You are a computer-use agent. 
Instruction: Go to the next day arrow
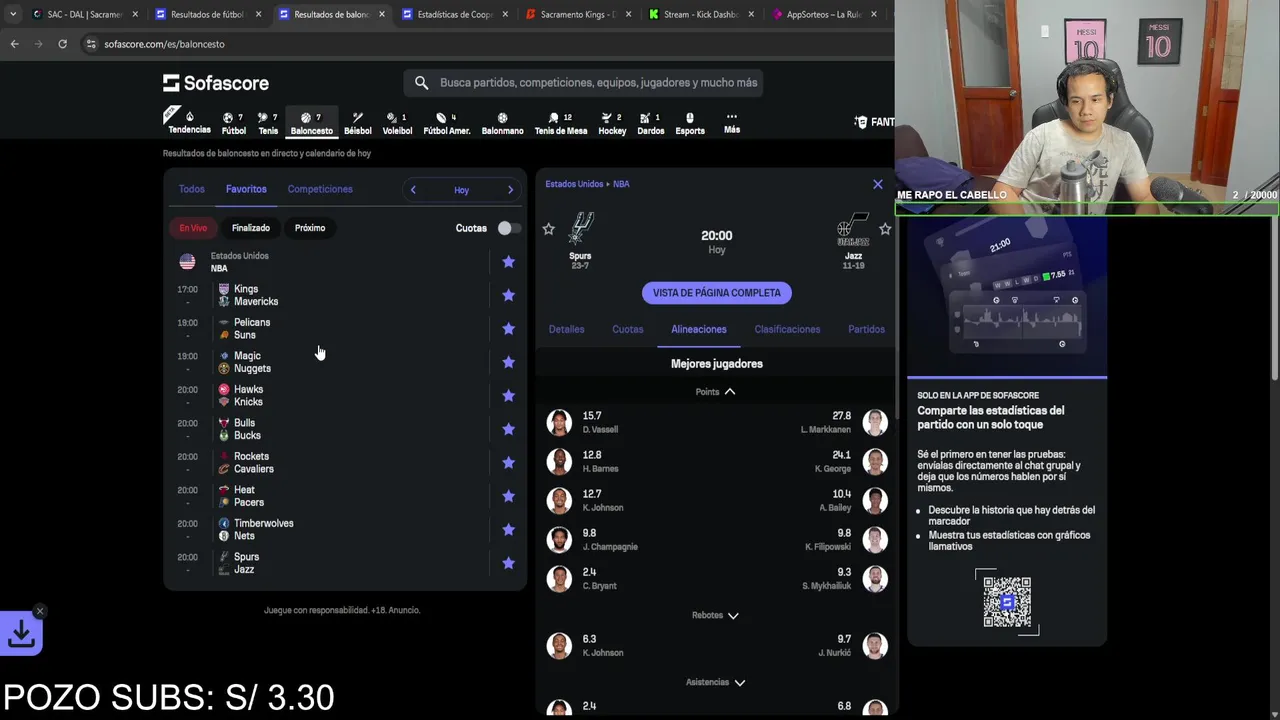[x=510, y=190]
